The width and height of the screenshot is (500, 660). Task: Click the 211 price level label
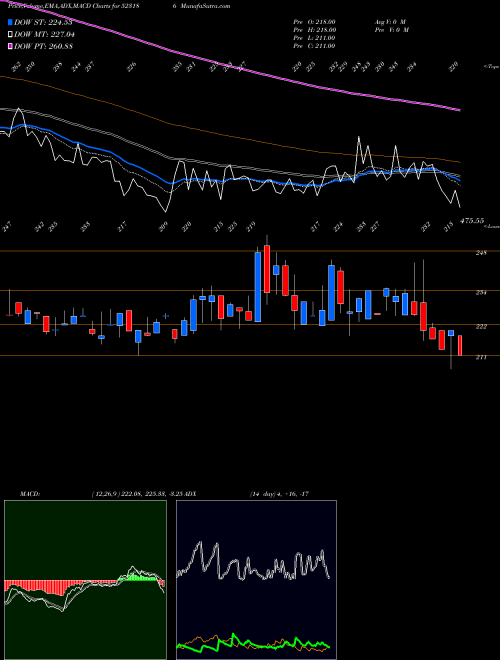pyautogui.click(x=481, y=357)
